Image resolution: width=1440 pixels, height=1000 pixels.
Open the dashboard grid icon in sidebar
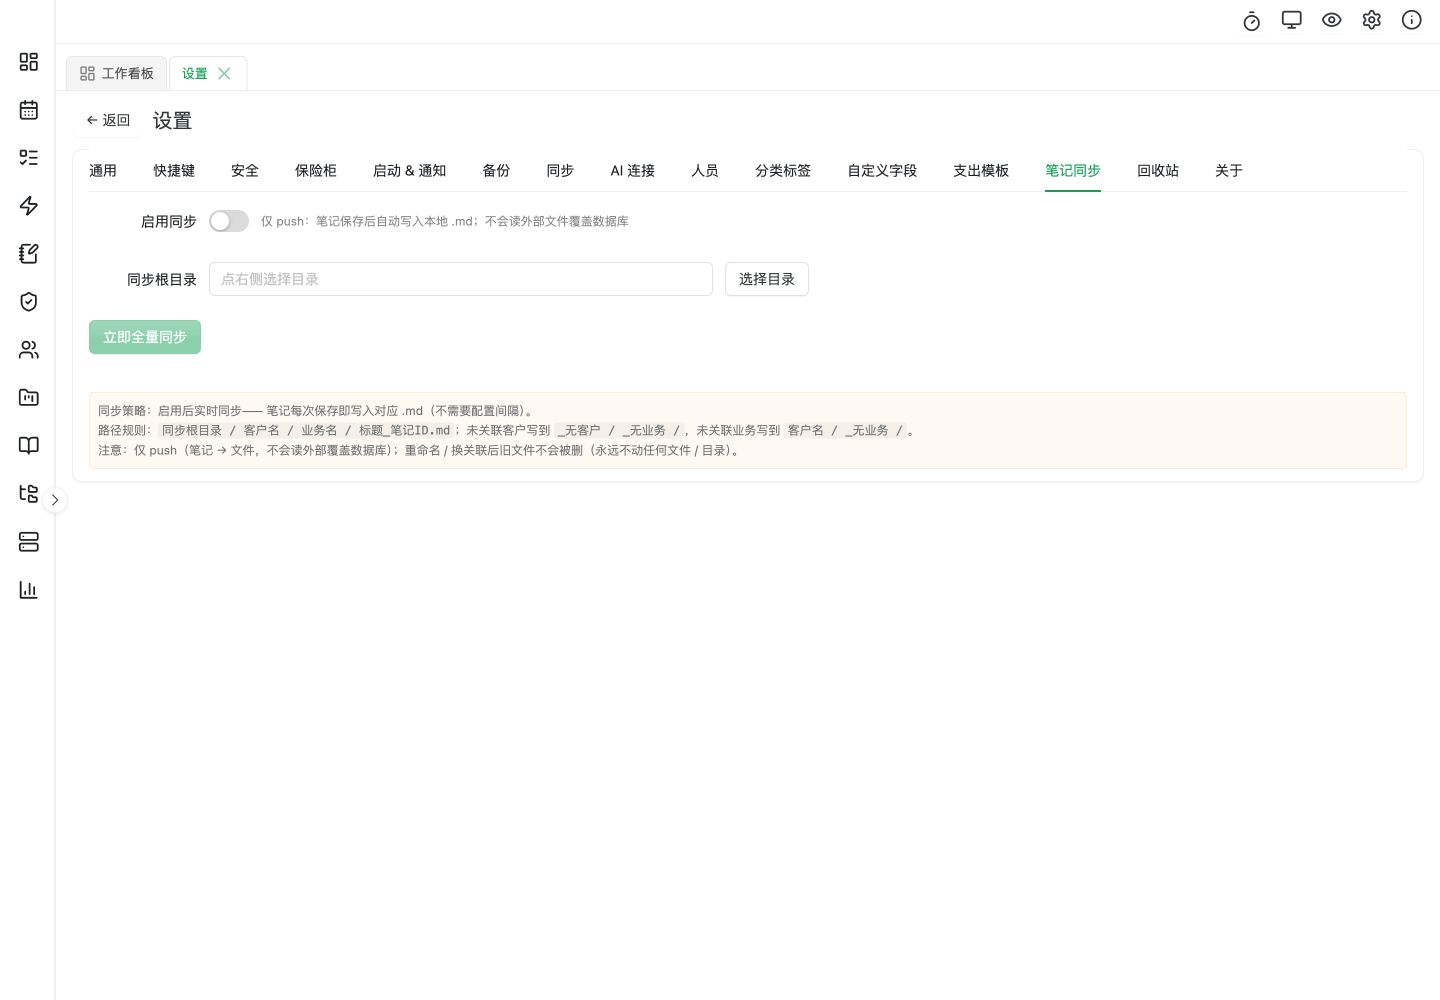[x=29, y=62]
